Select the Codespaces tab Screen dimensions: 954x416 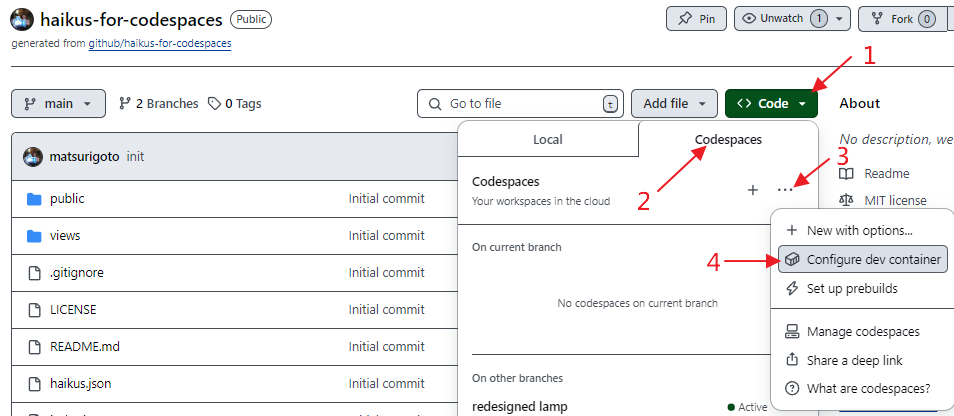[x=728, y=140]
